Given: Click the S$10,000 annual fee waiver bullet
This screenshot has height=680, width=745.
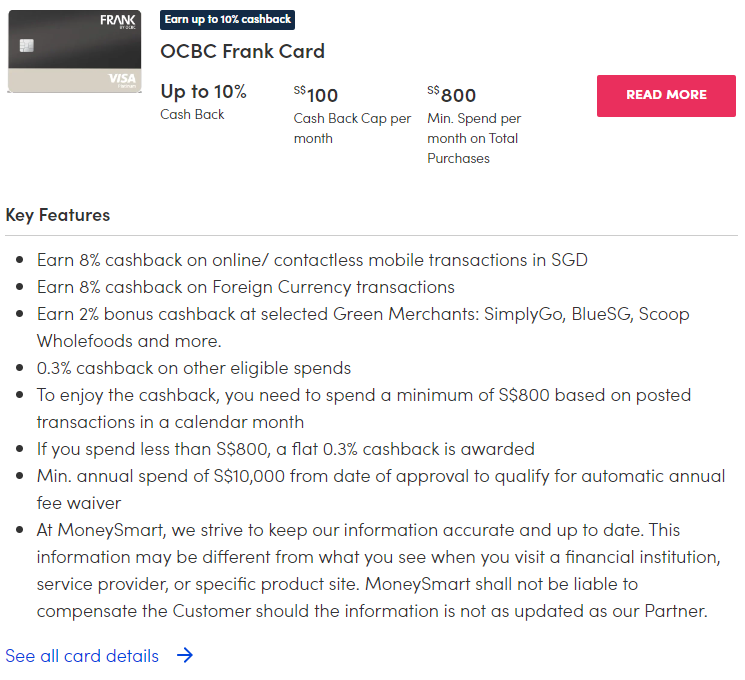Looking at the screenshot, I should point(381,476).
